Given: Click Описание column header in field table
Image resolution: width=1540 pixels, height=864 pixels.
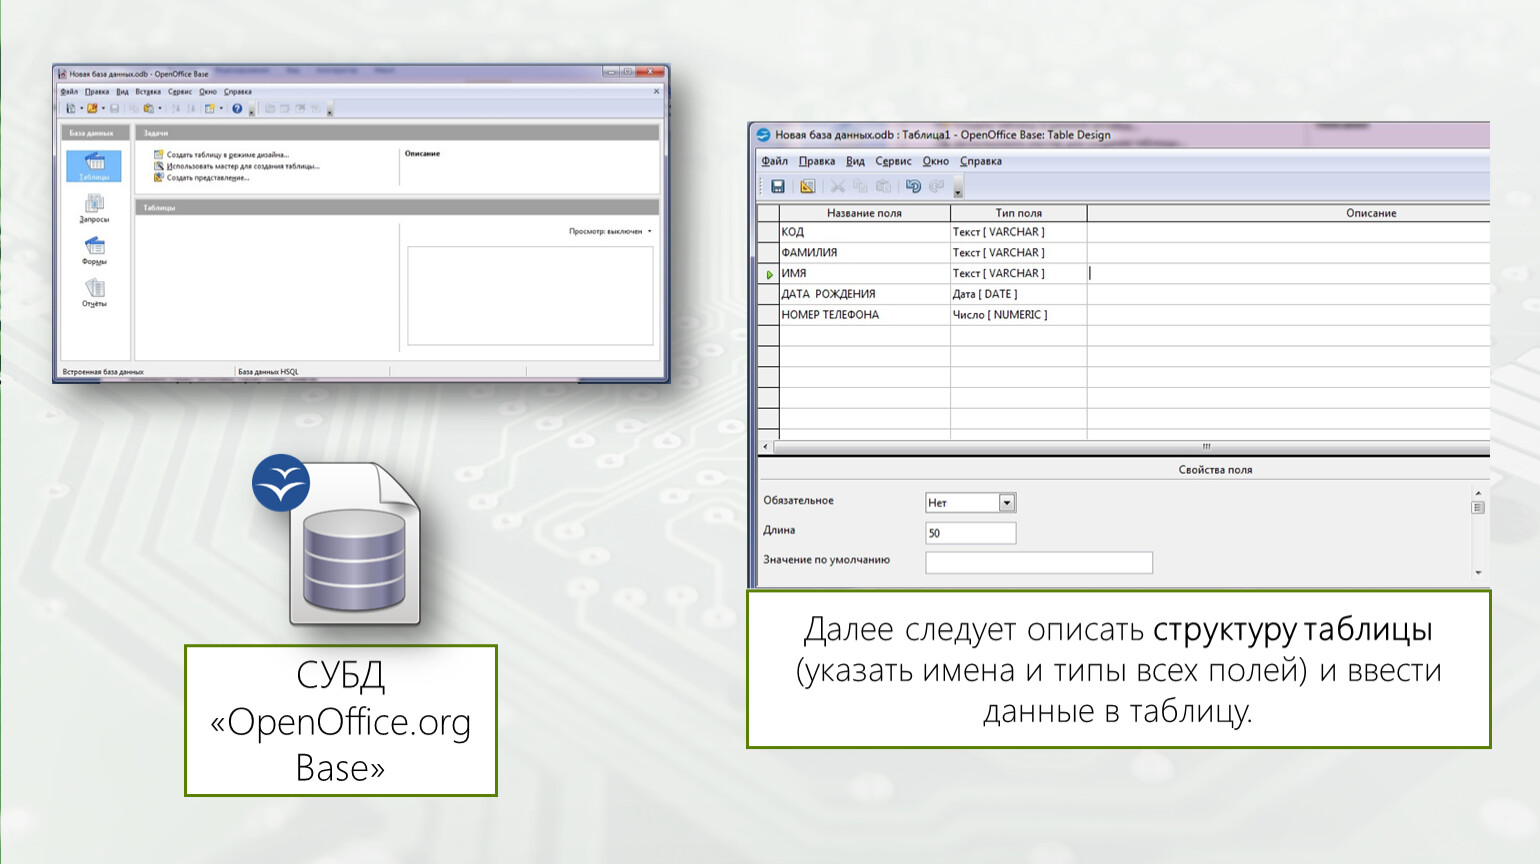Looking at the screenshot, I should point(1288,213).
